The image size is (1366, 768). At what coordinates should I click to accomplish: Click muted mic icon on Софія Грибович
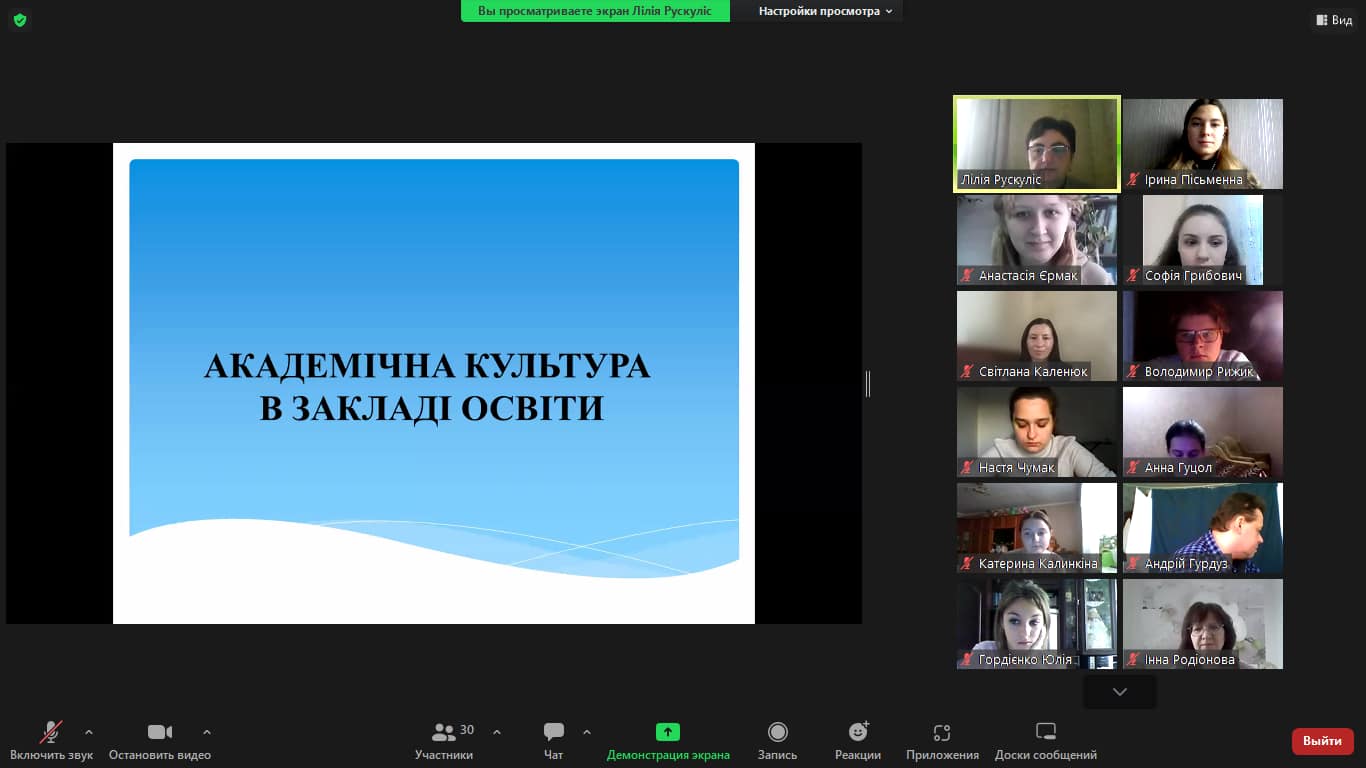pyautogui.click(x=1133, y=276)
